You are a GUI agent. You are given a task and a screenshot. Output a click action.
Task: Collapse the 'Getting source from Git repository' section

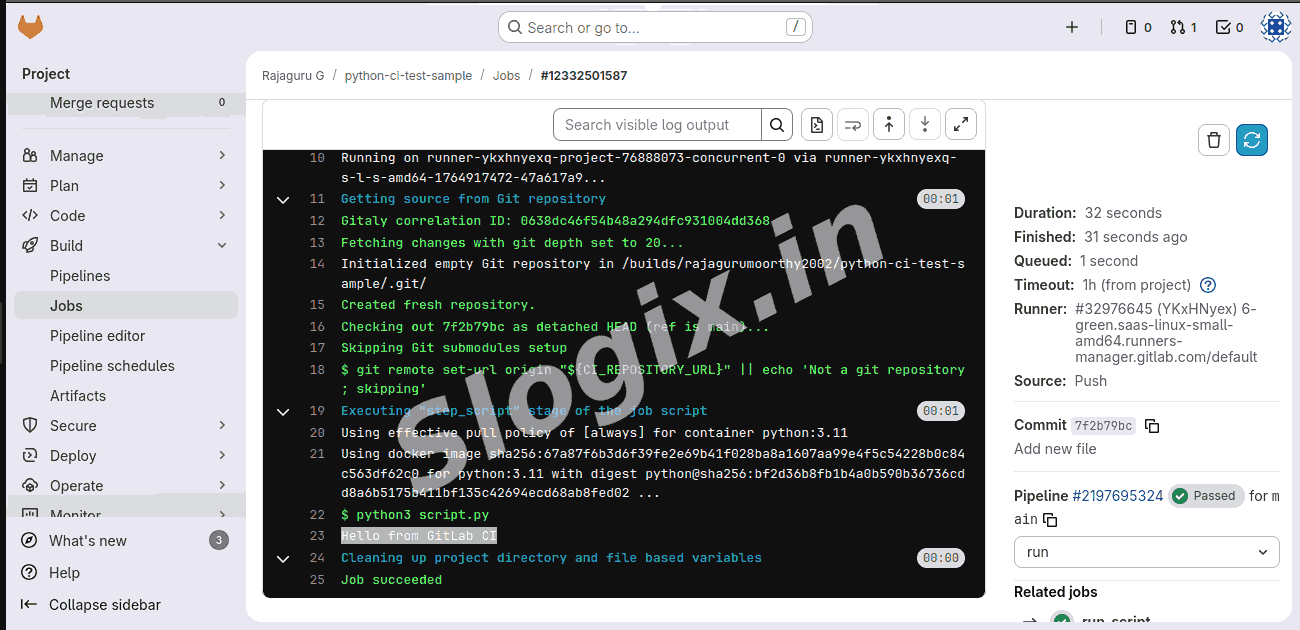tap(283, 200)
